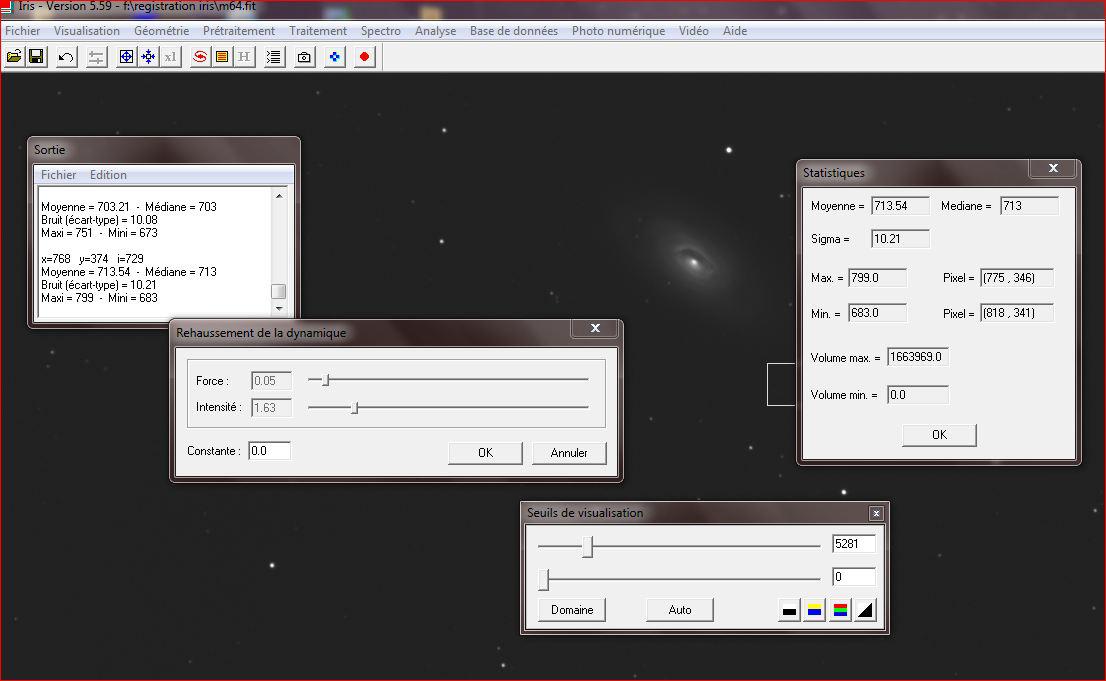Screen dimensions: 1106x681
Task: Click the undo arrow icon
Action: pos(66,57)
